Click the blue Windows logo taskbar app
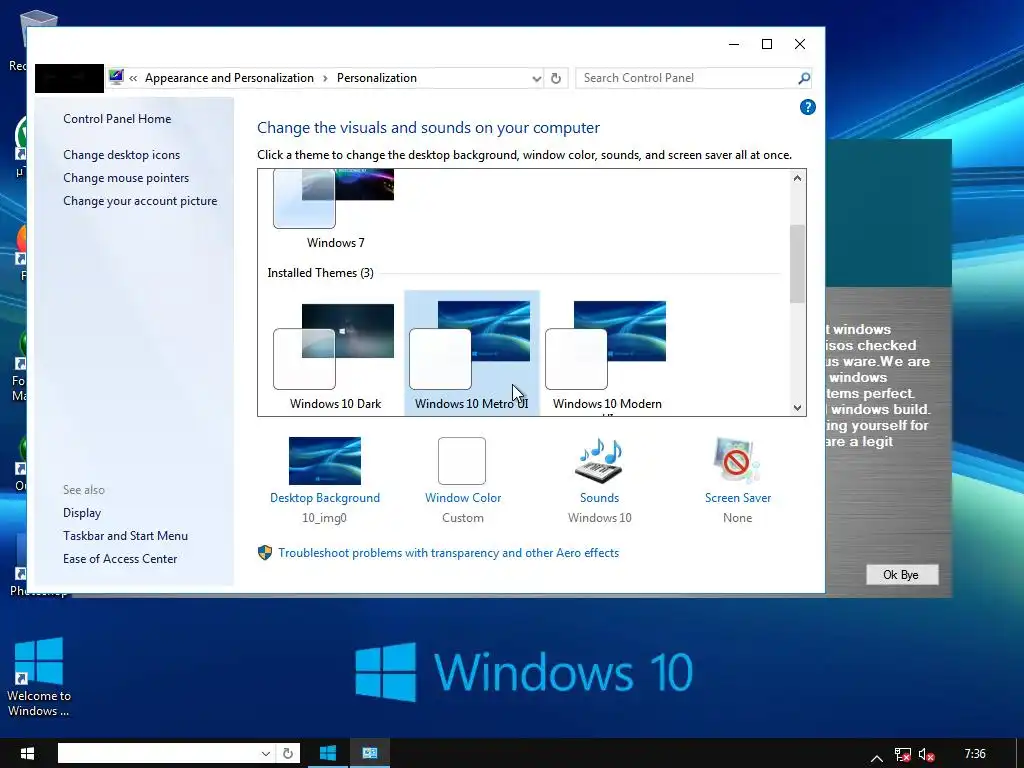The height and width of the screenshot is (768, 1024). [x=328, y=753]
